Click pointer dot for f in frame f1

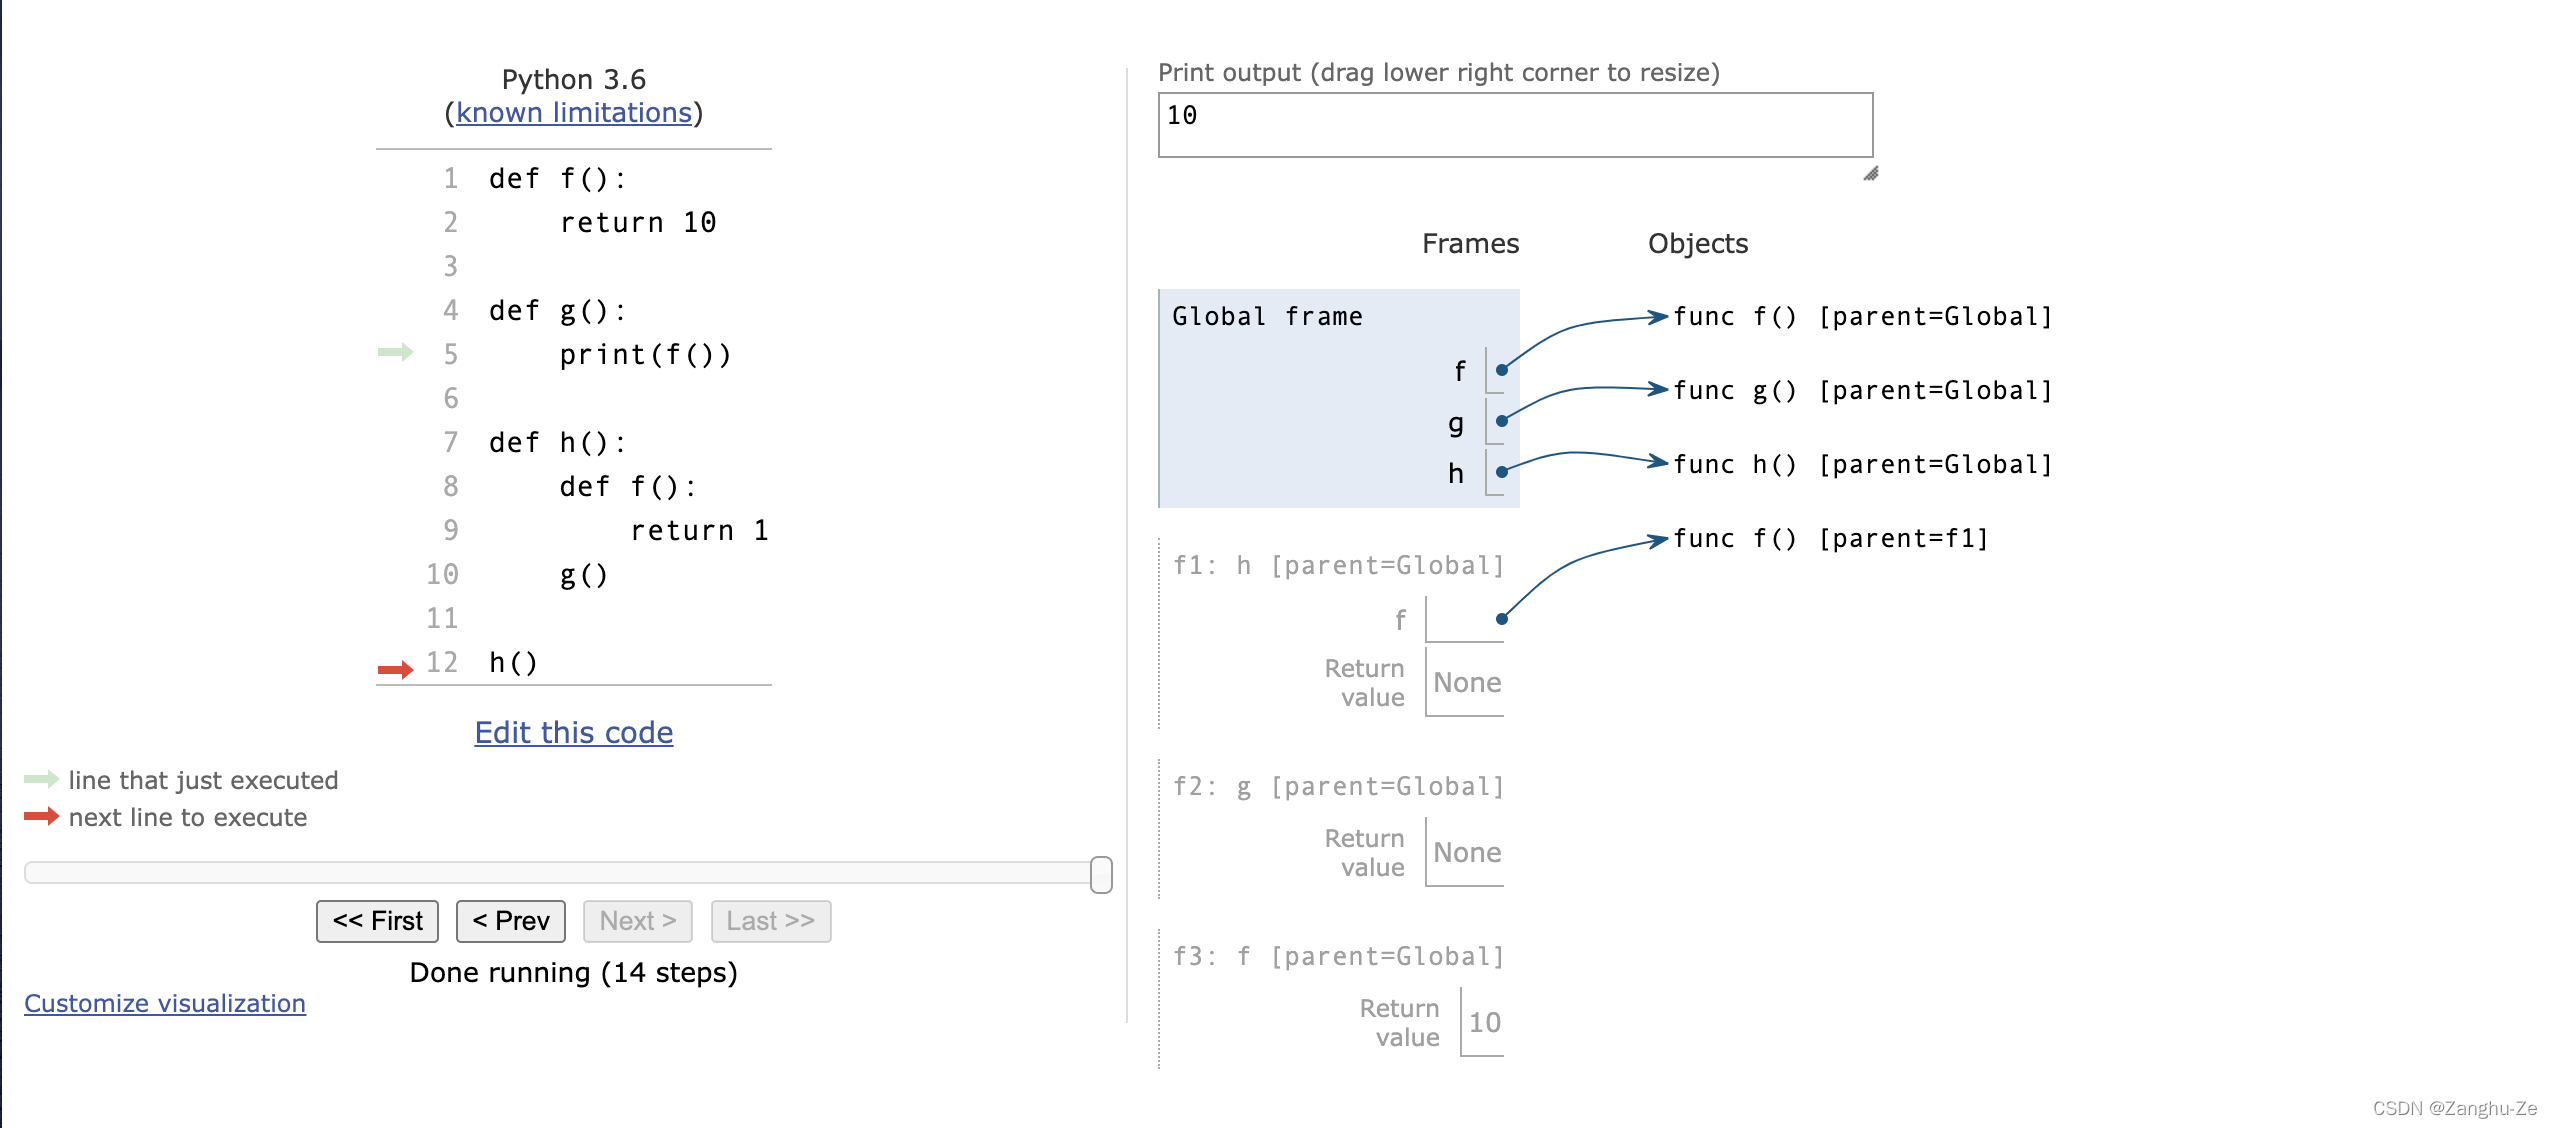tap(1501, 619)
